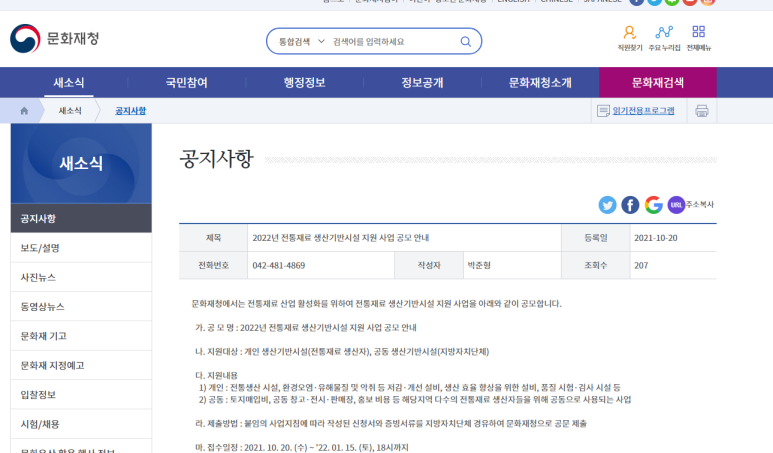
Task: Open 새소식 main menu
Action: pos(69,82)
